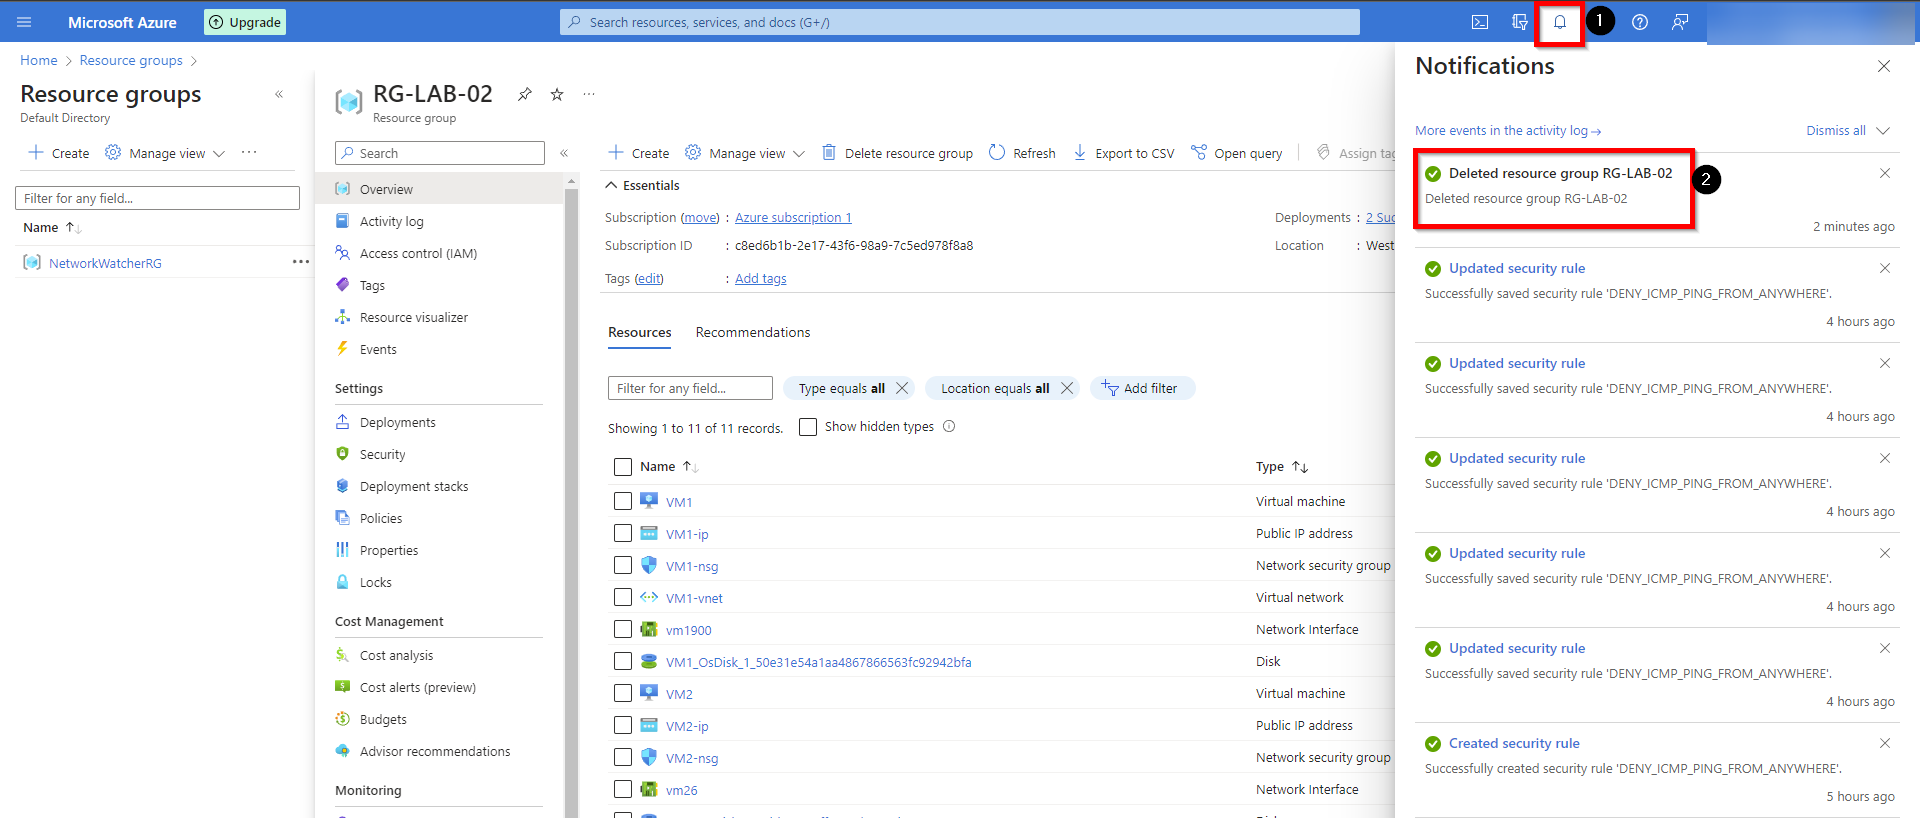
Task: Check the VM1-ip row checkbox
Action: tap(623, 533)
